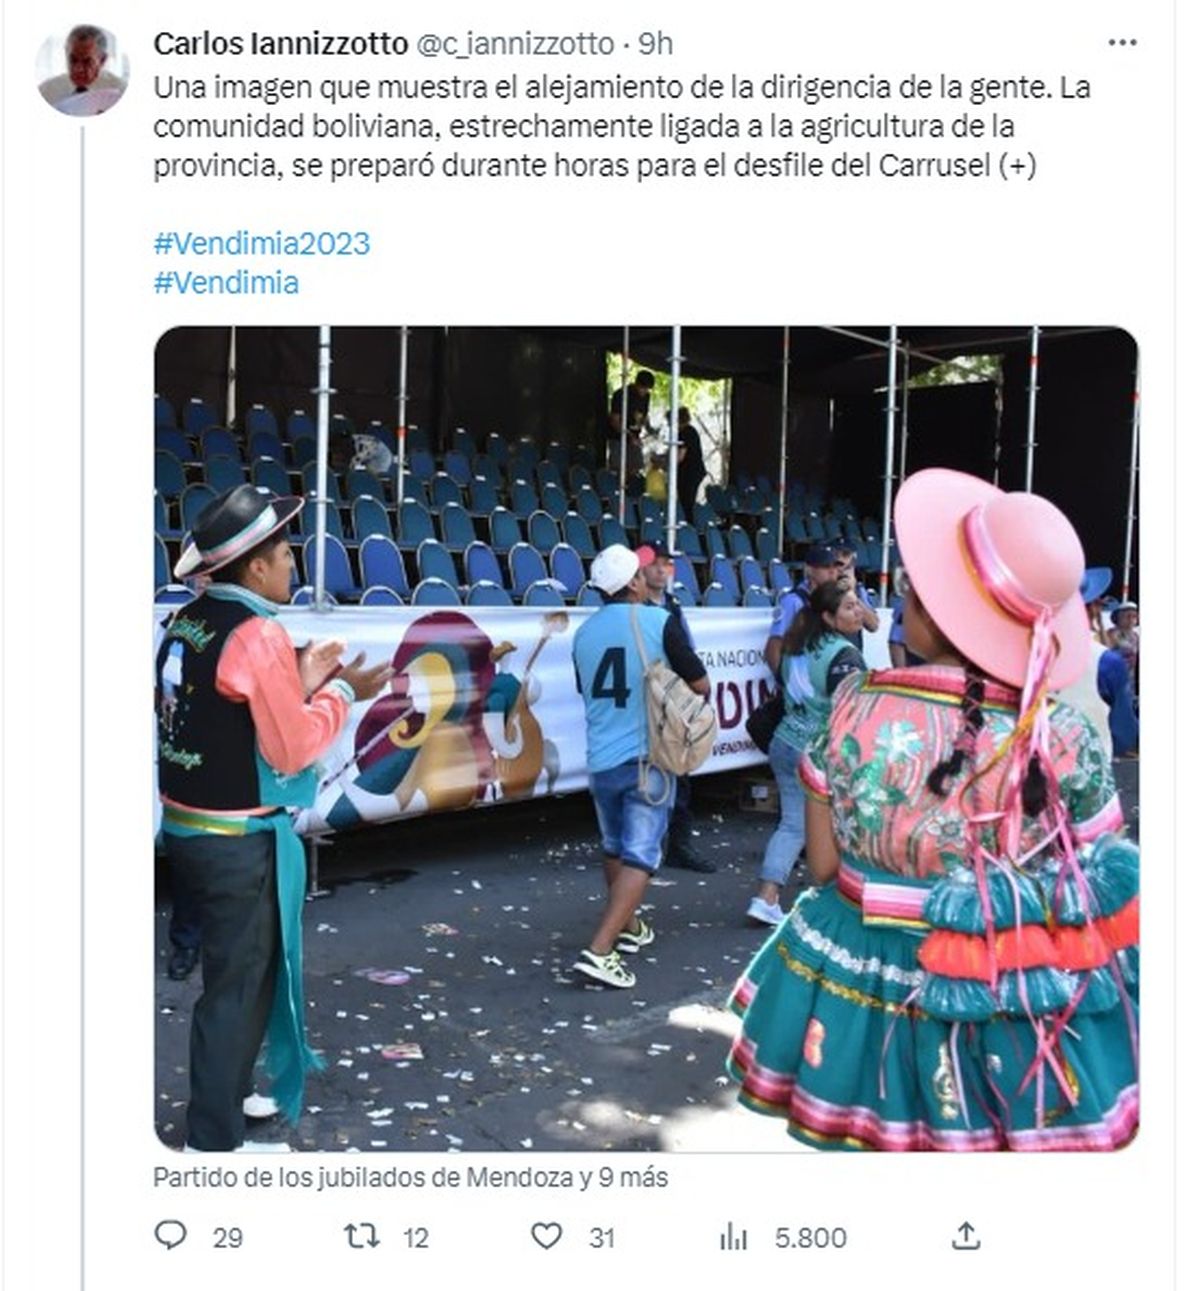Open Carlos Iannizzotto's profile avatar
This screenshot has width=1200, height=1291.
tap(82, 69)
